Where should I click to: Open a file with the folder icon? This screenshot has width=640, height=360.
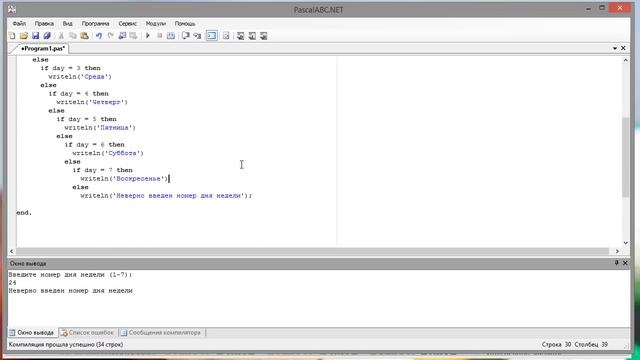coord(24,36)
